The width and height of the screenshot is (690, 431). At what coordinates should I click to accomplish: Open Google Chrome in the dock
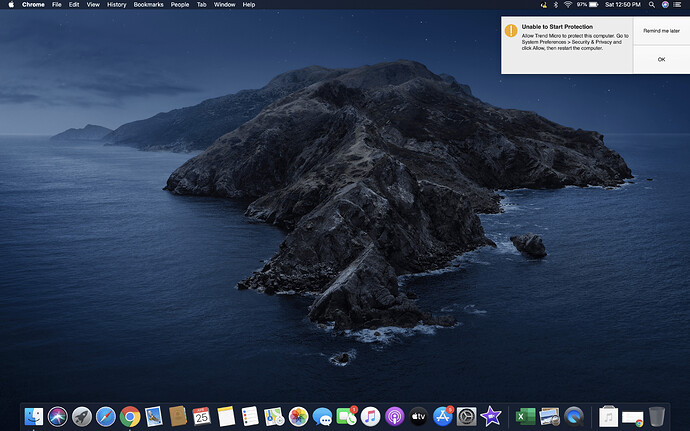tap(130, 416)
